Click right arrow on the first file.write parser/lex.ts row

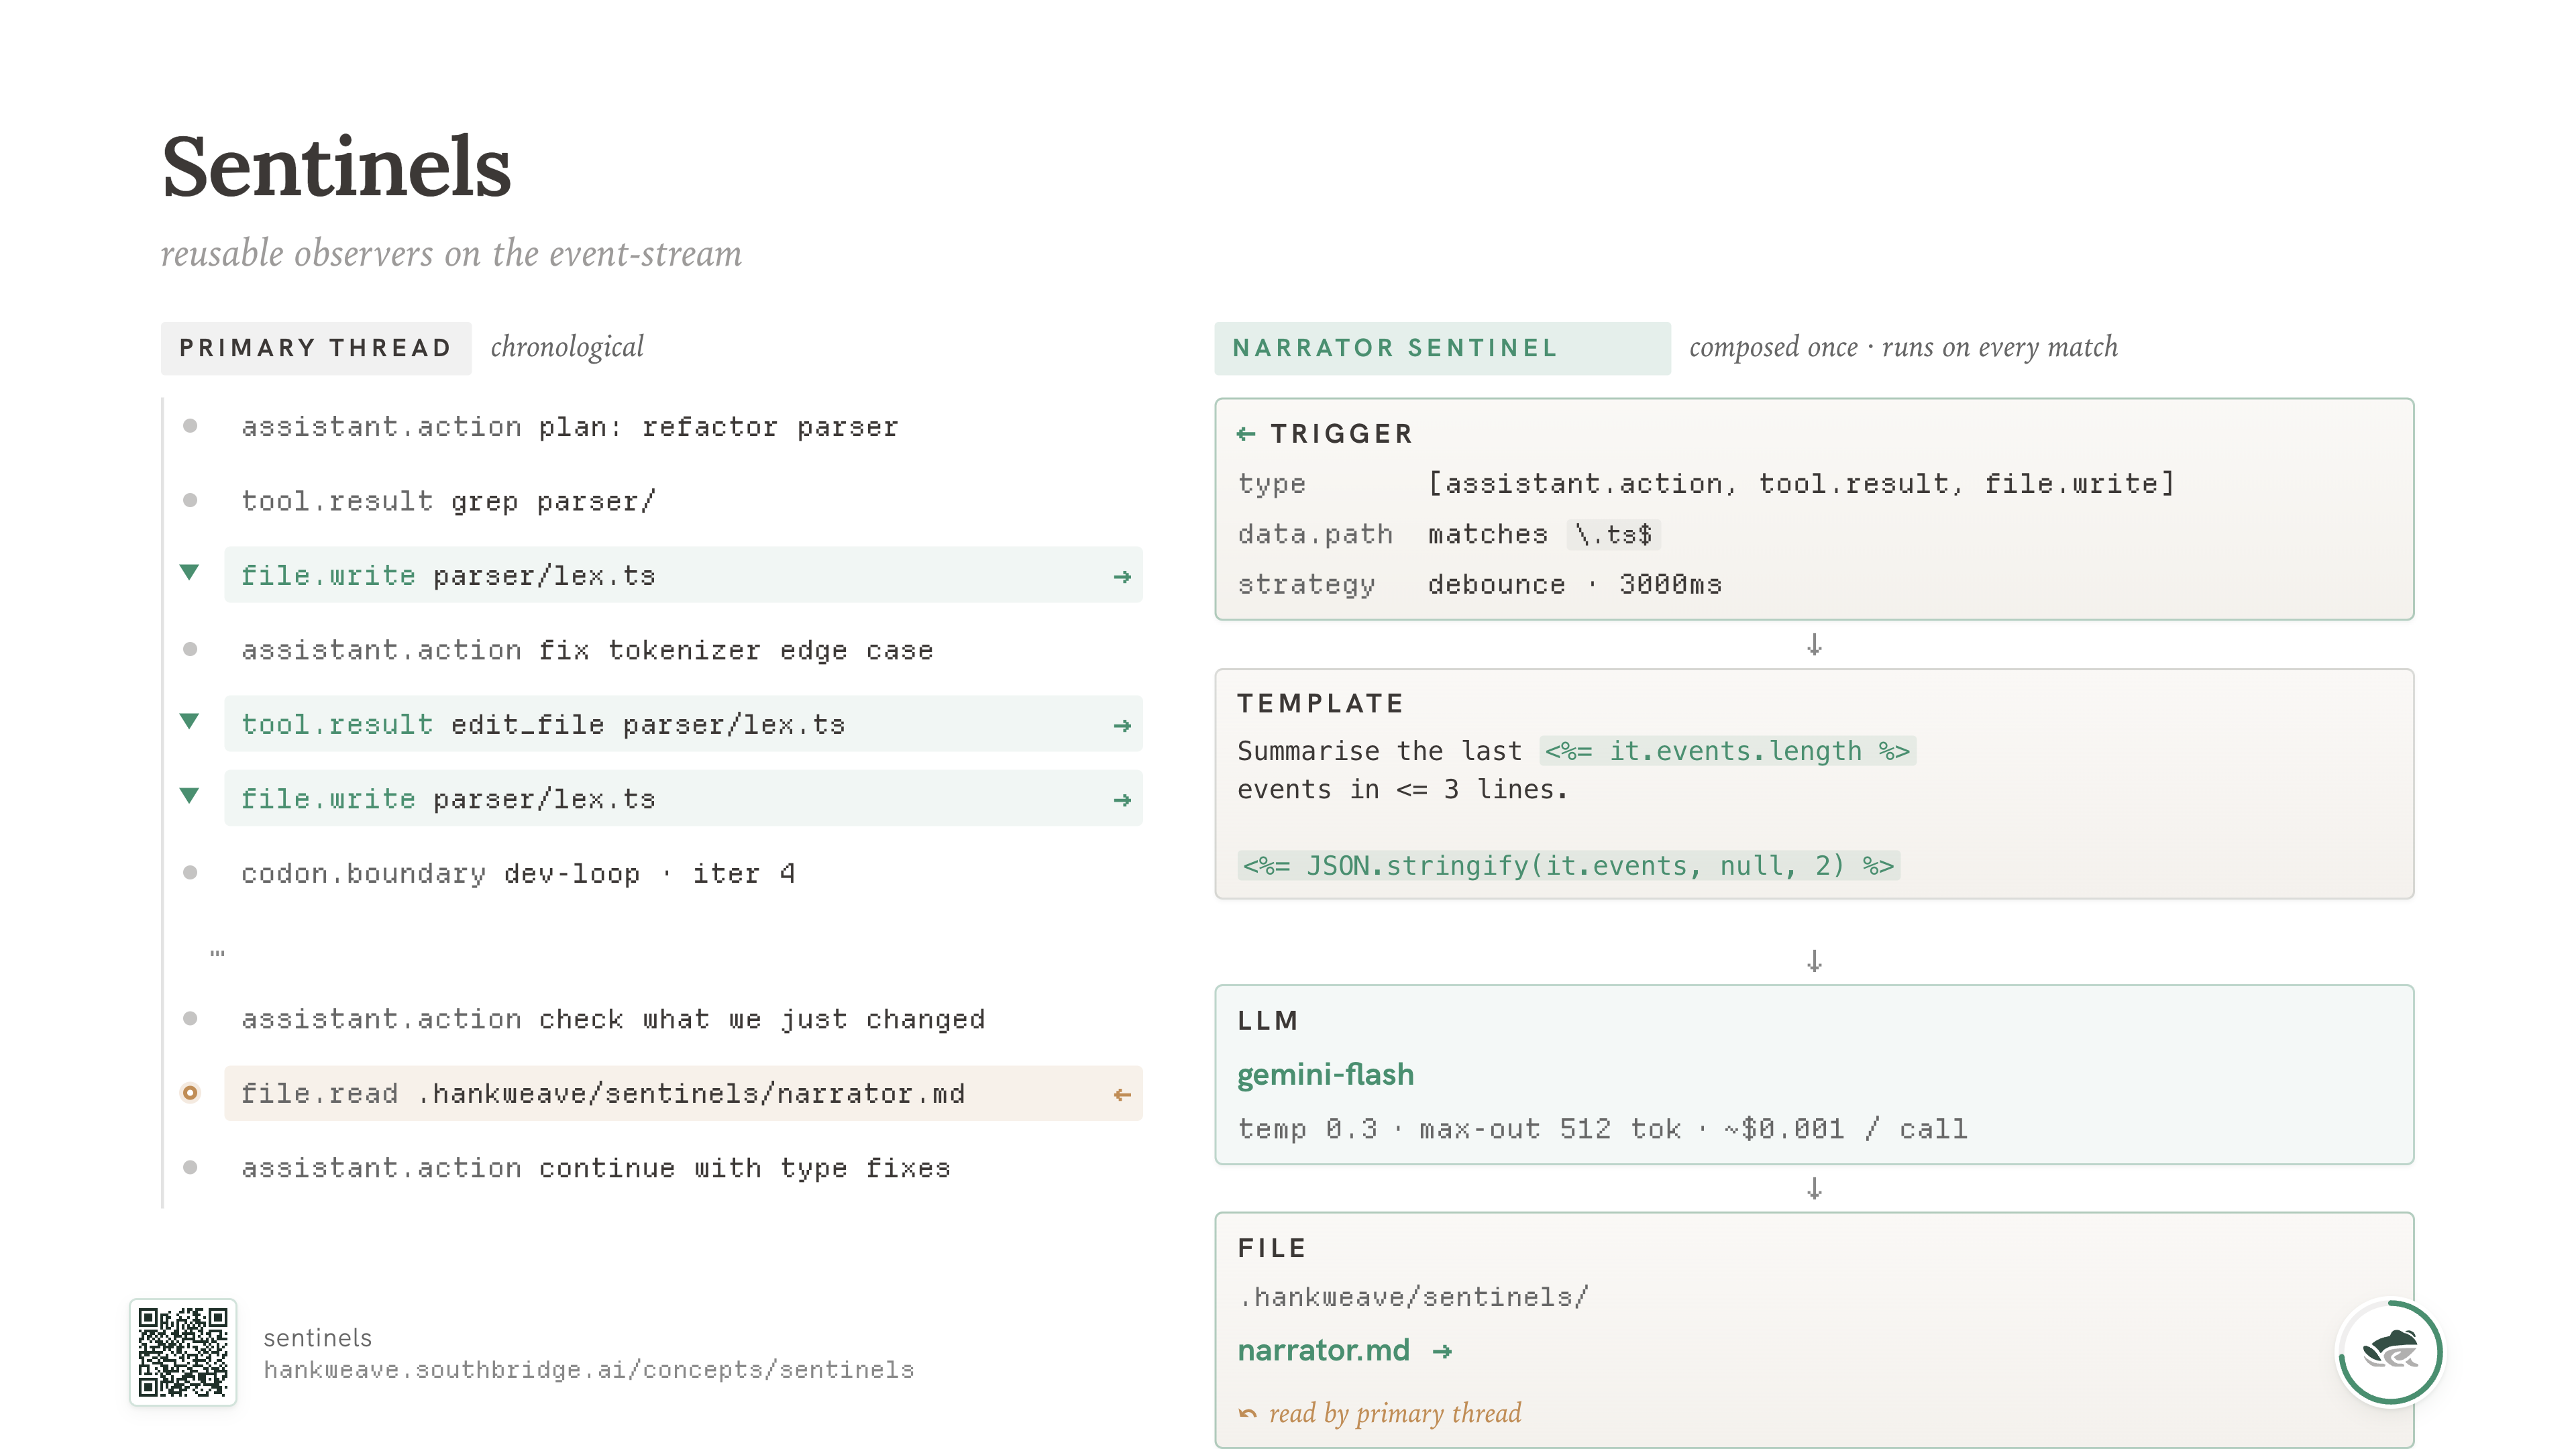pyautogui.click(x=1122, y=577)
